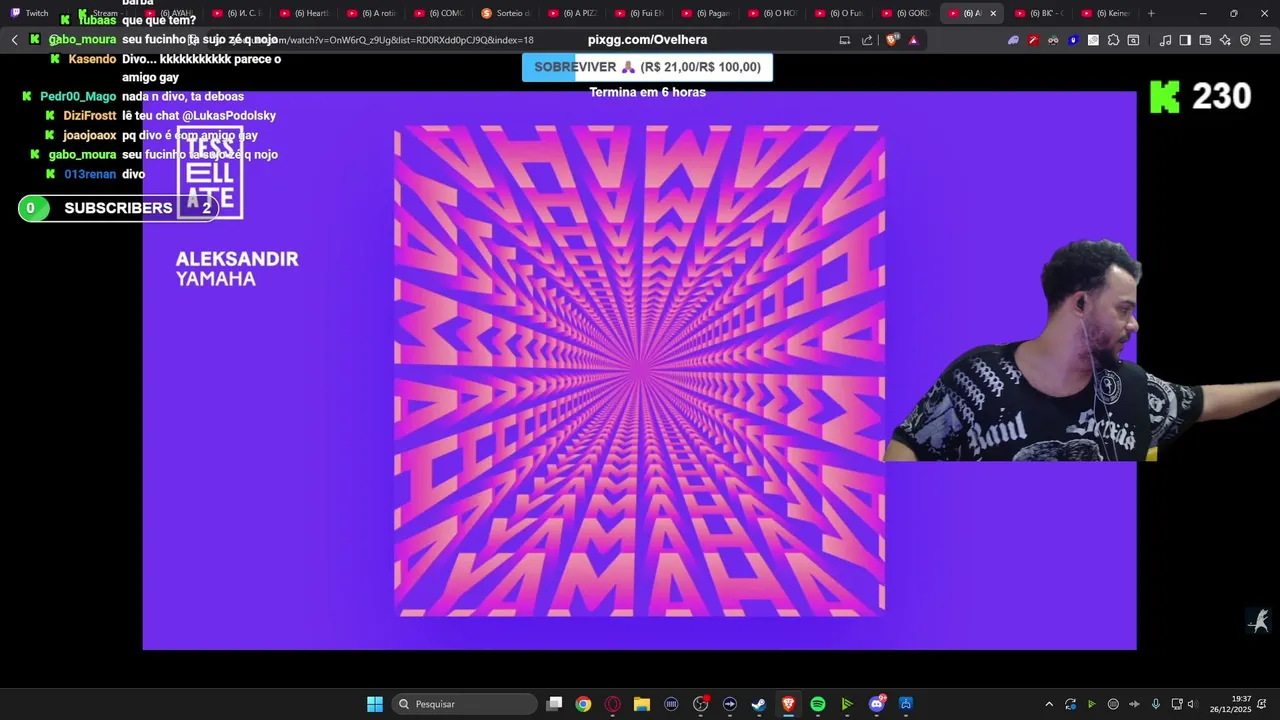
Task: Open Brave Leo AI sparkle icon
Action: tap(1225, 40)
